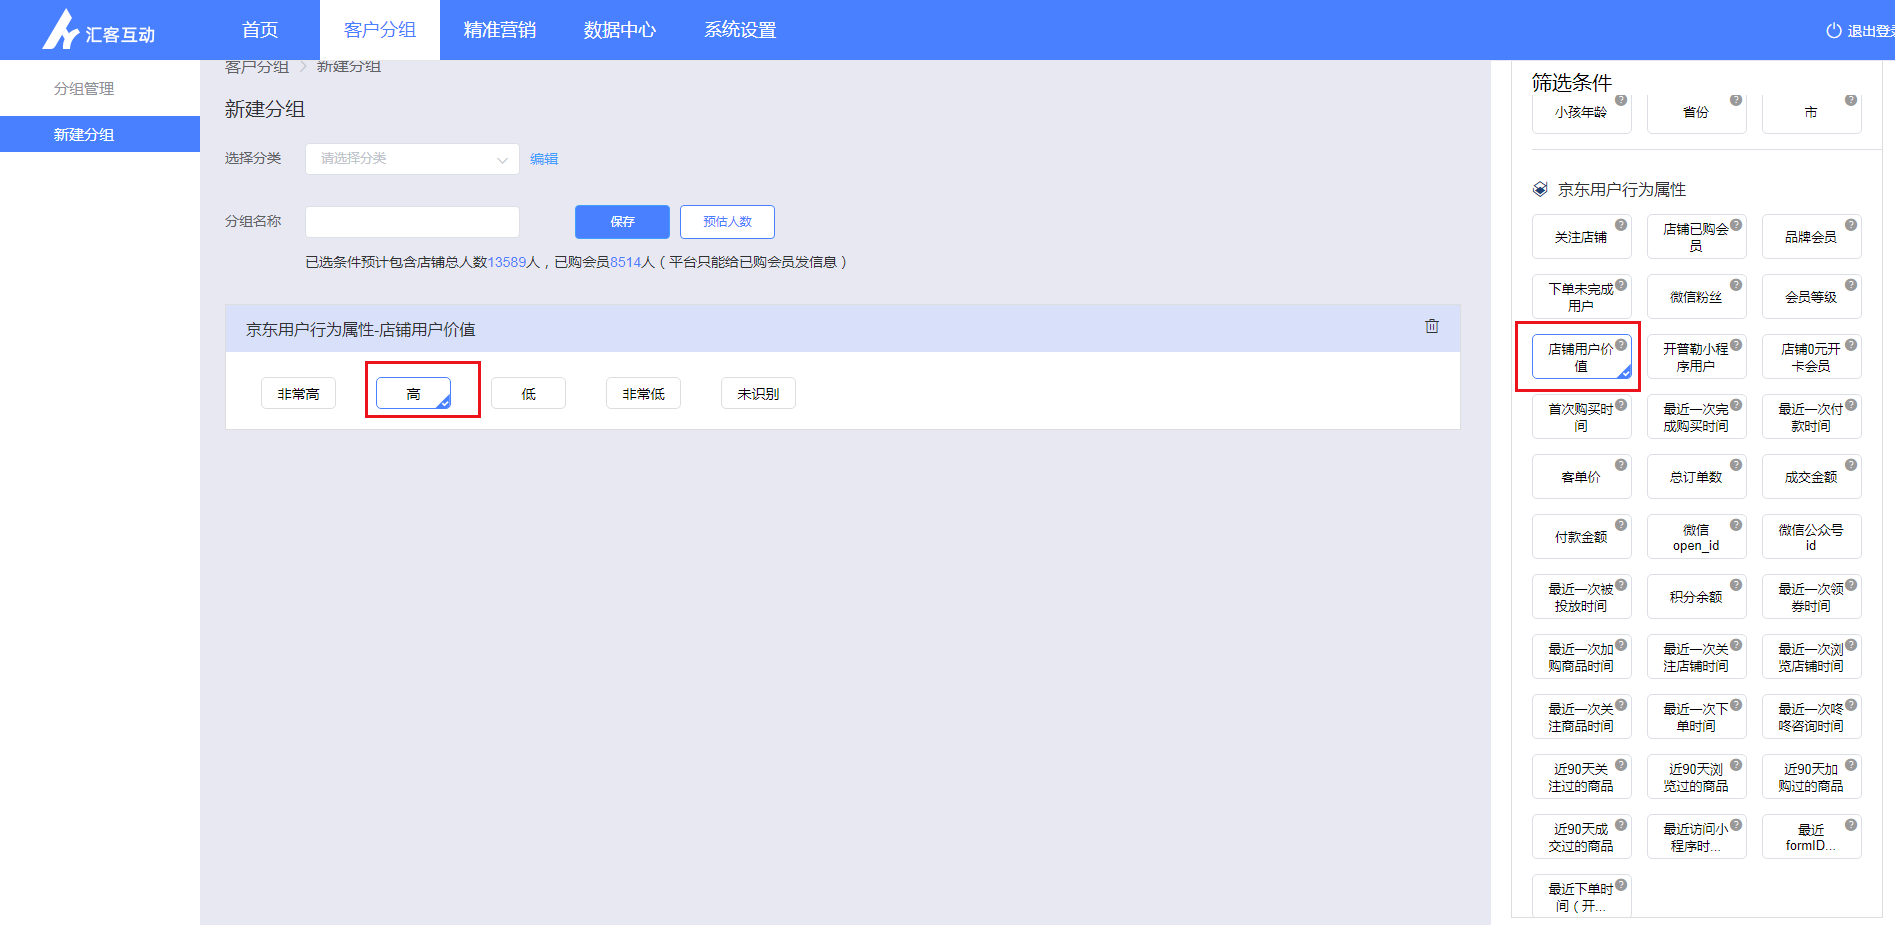This screenshot has width=1895, height=925.
Task: Toggle the 会员等级 filter condition
Action: click(1811, 297)
